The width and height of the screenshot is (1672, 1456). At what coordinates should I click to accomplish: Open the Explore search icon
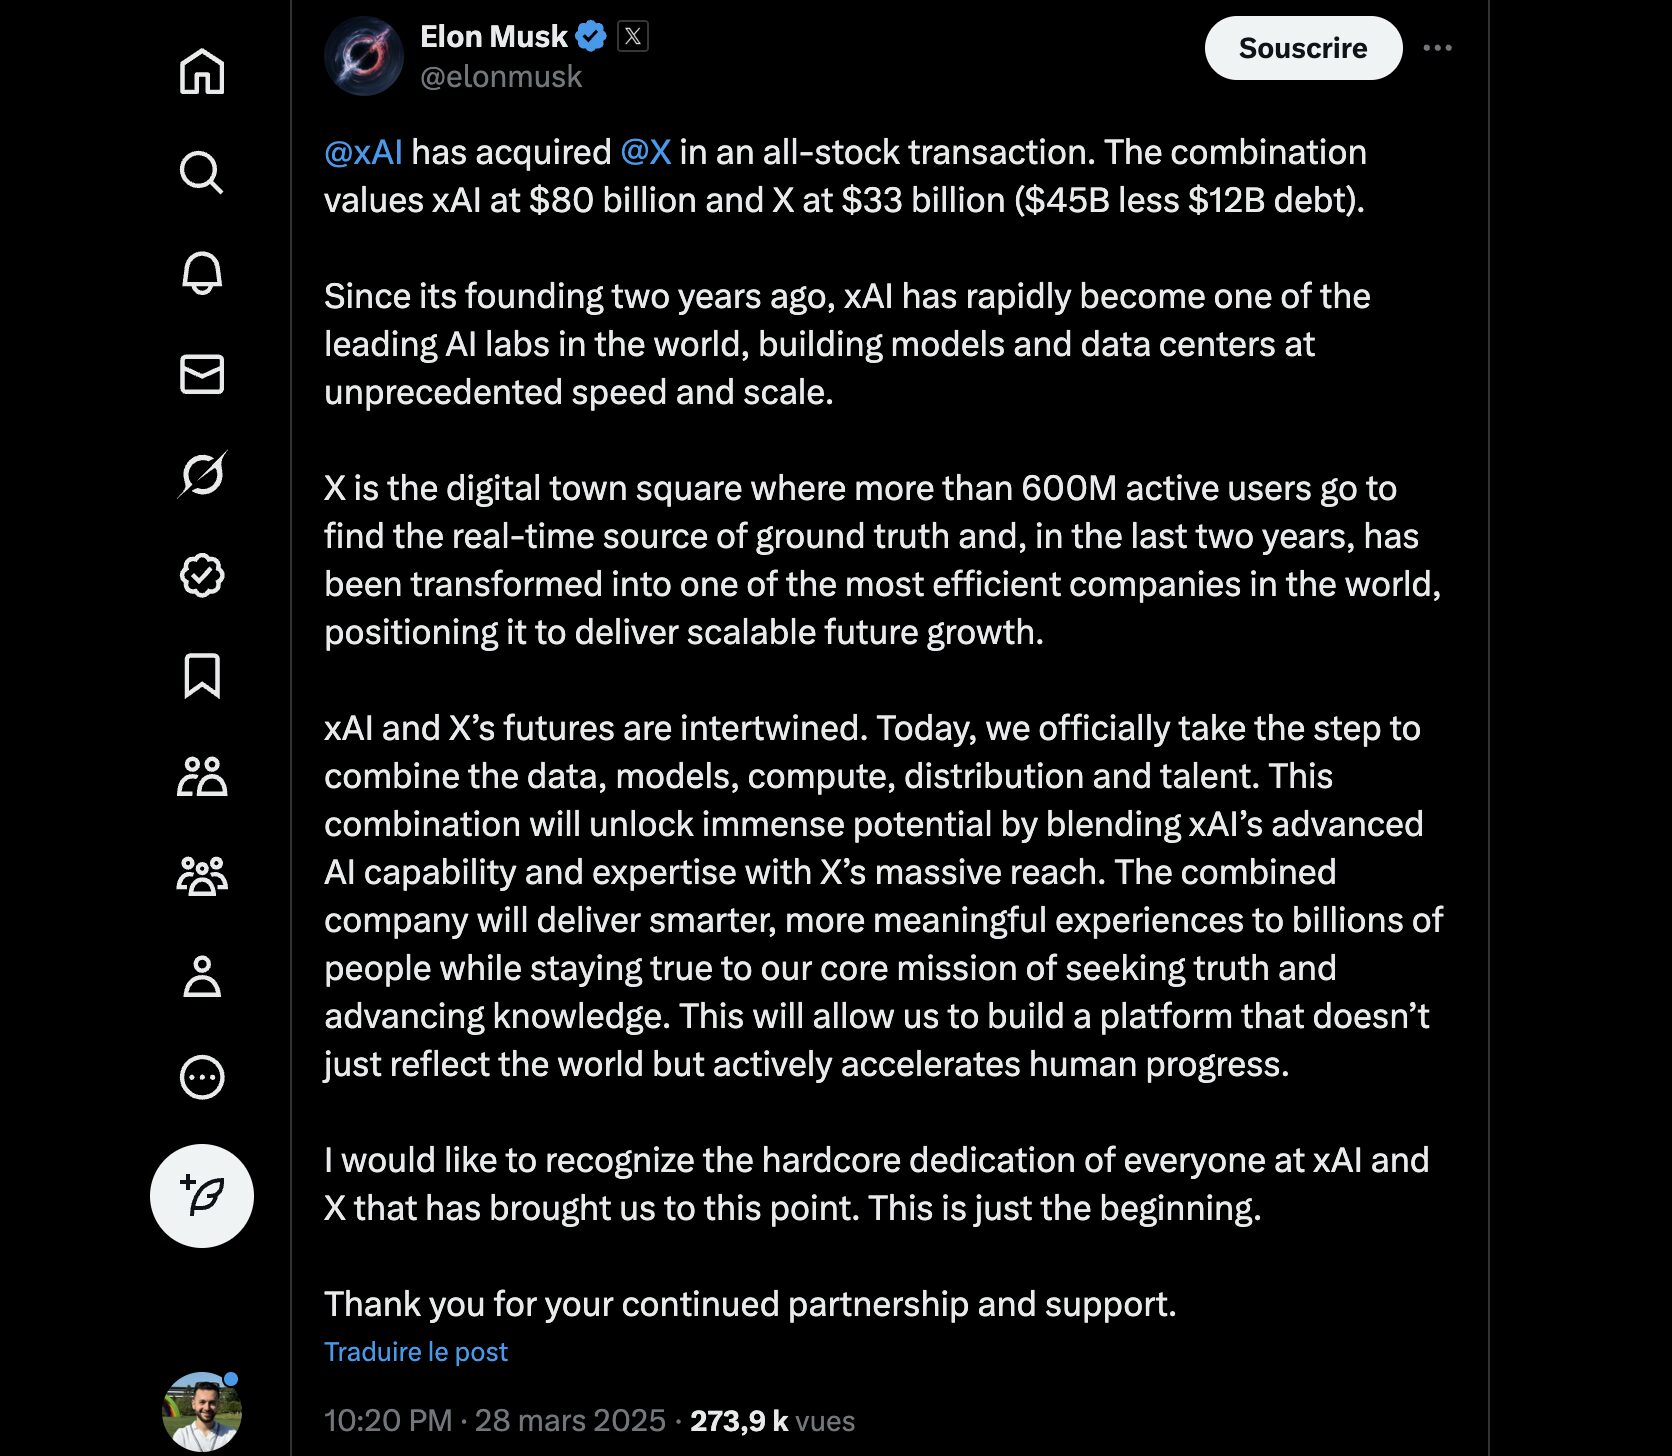tap(202, 172)
